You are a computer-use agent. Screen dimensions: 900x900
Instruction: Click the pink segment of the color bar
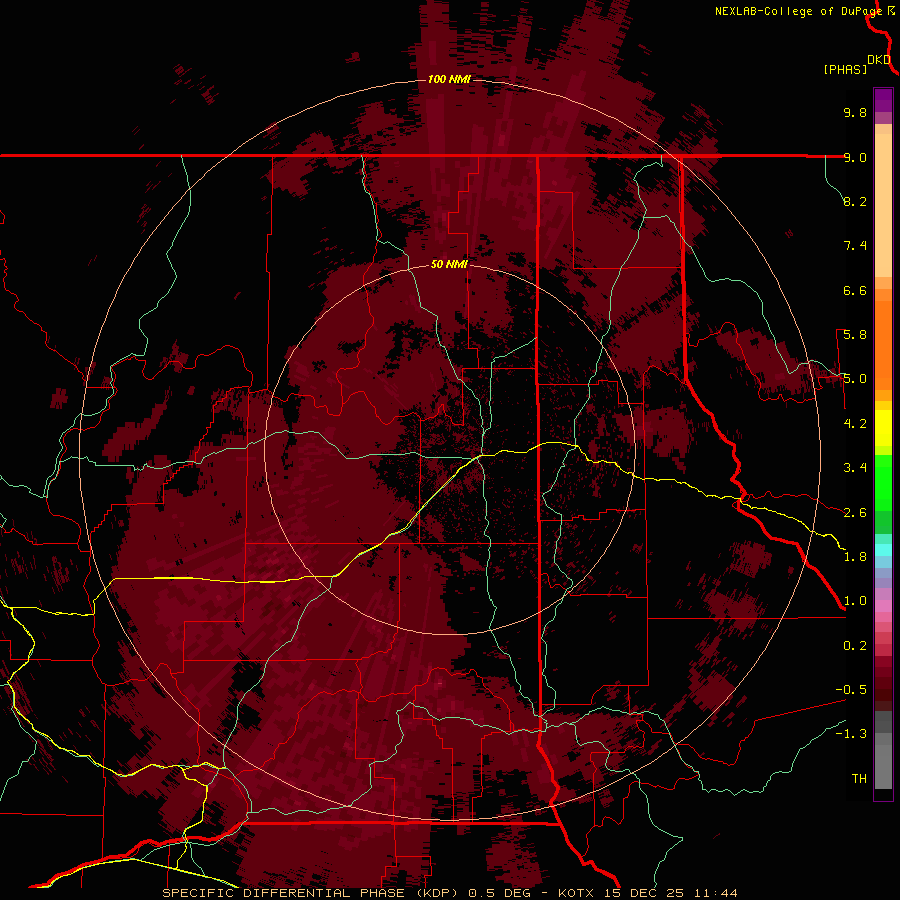pyautogui.click(x=883, y=606)
